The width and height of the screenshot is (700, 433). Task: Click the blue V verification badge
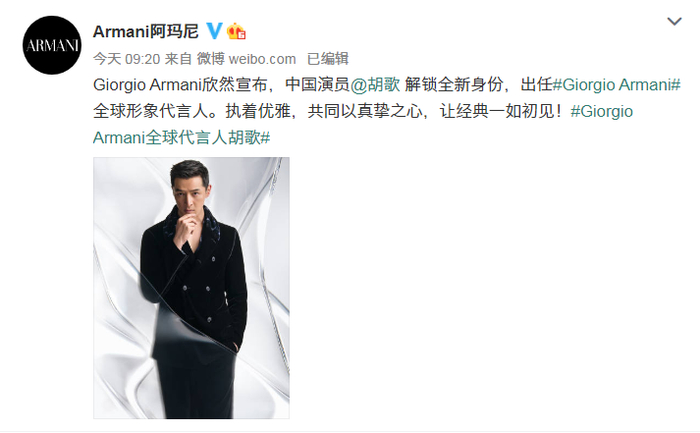tap(214, 31)
